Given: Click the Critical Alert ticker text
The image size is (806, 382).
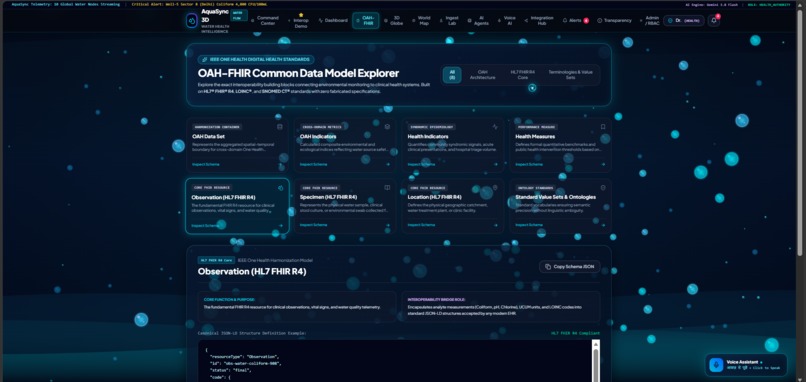Looking at the screenshot, I should tap(199, 4).
